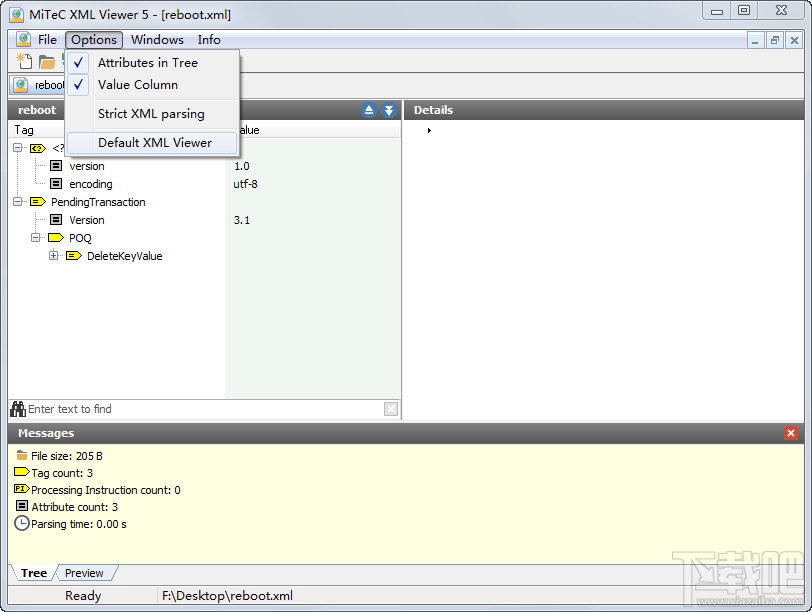Click the Enter text to find field

tap(150, 408)
